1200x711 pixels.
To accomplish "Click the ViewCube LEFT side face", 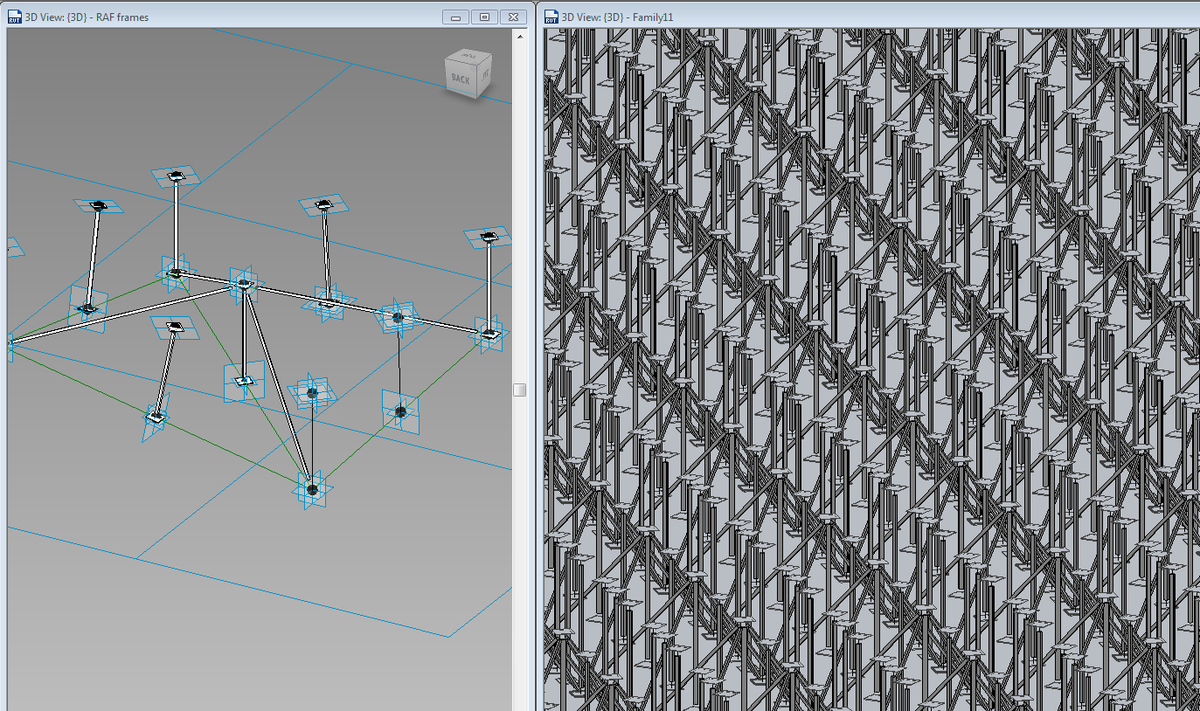I will click(x=484, y=76).
